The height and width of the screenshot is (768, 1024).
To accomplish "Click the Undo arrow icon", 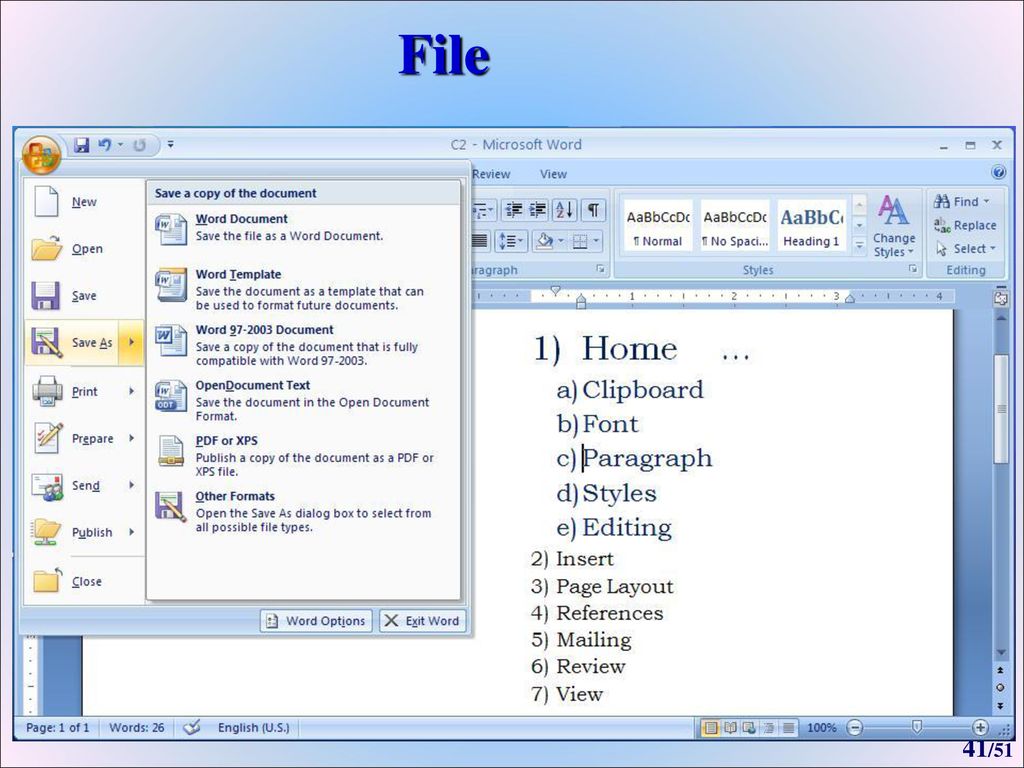I will tap(104, 145).
